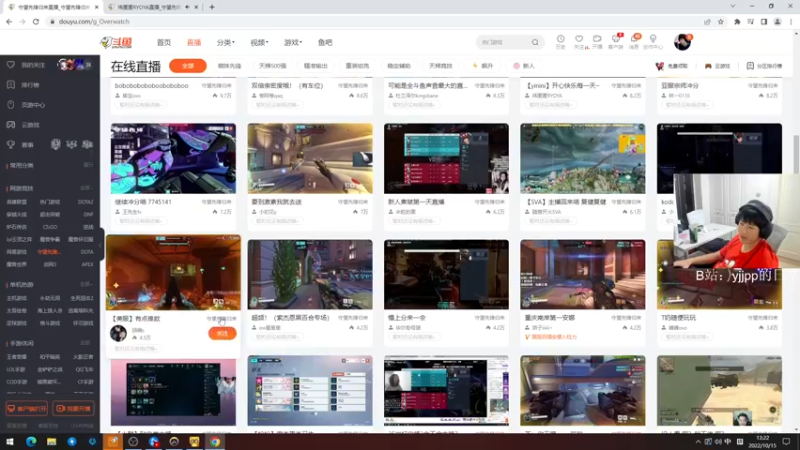The width and height of the screenshot is (800, 450).
Task: Open the creator center lightbulb icon
Action: [x=653, y=42]
